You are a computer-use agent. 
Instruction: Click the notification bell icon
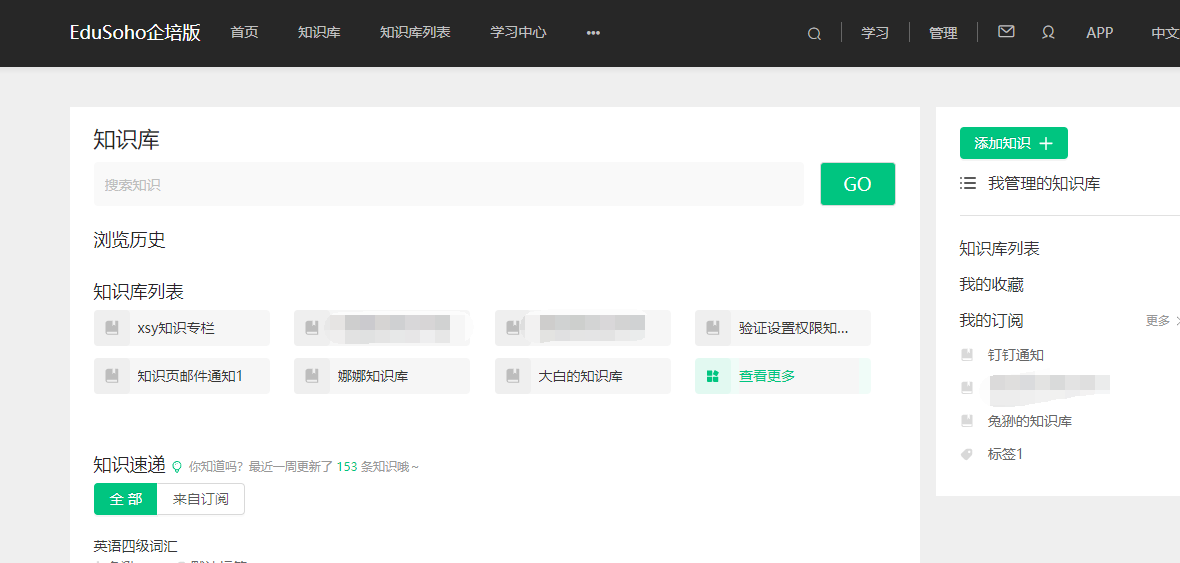pos(1048,32)
